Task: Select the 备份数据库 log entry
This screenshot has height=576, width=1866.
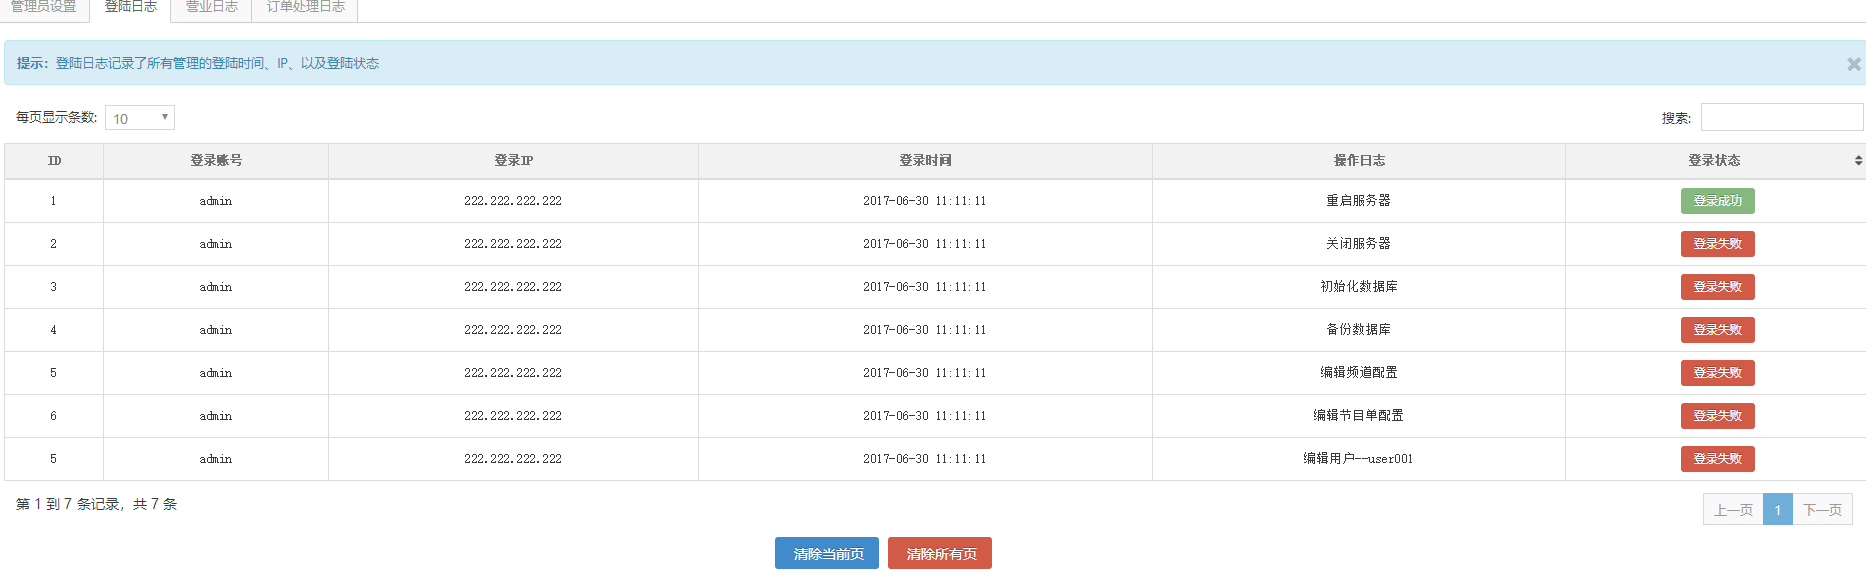Action: click(x=1358, y=330)
